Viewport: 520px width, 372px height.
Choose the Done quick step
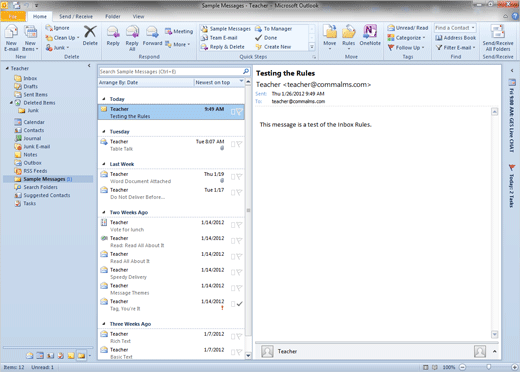click(266, 38)
